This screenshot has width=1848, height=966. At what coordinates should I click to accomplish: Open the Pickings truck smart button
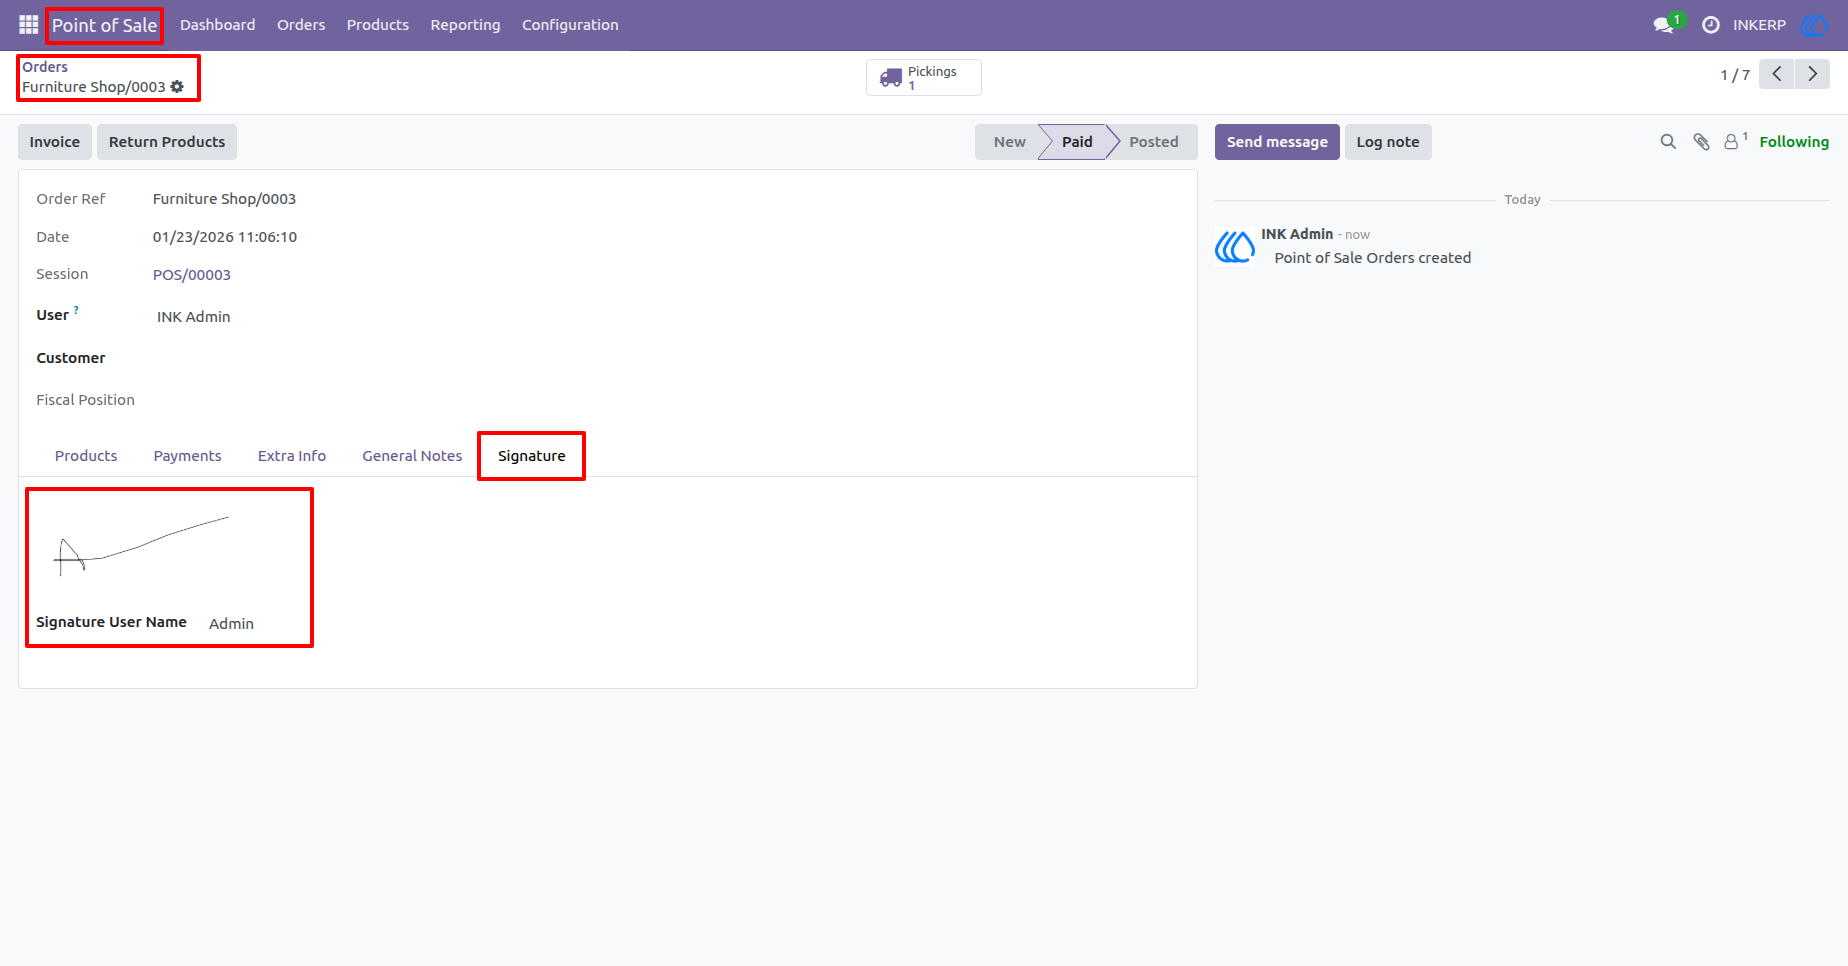coord(923,78)
